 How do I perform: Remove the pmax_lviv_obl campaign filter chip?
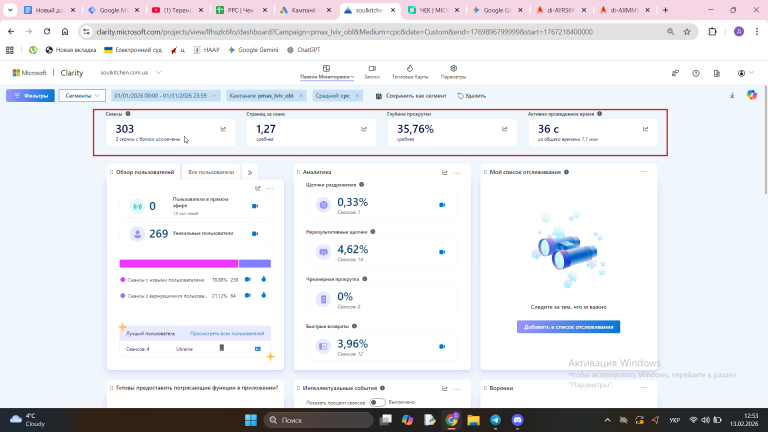click(x=301, y=96)
